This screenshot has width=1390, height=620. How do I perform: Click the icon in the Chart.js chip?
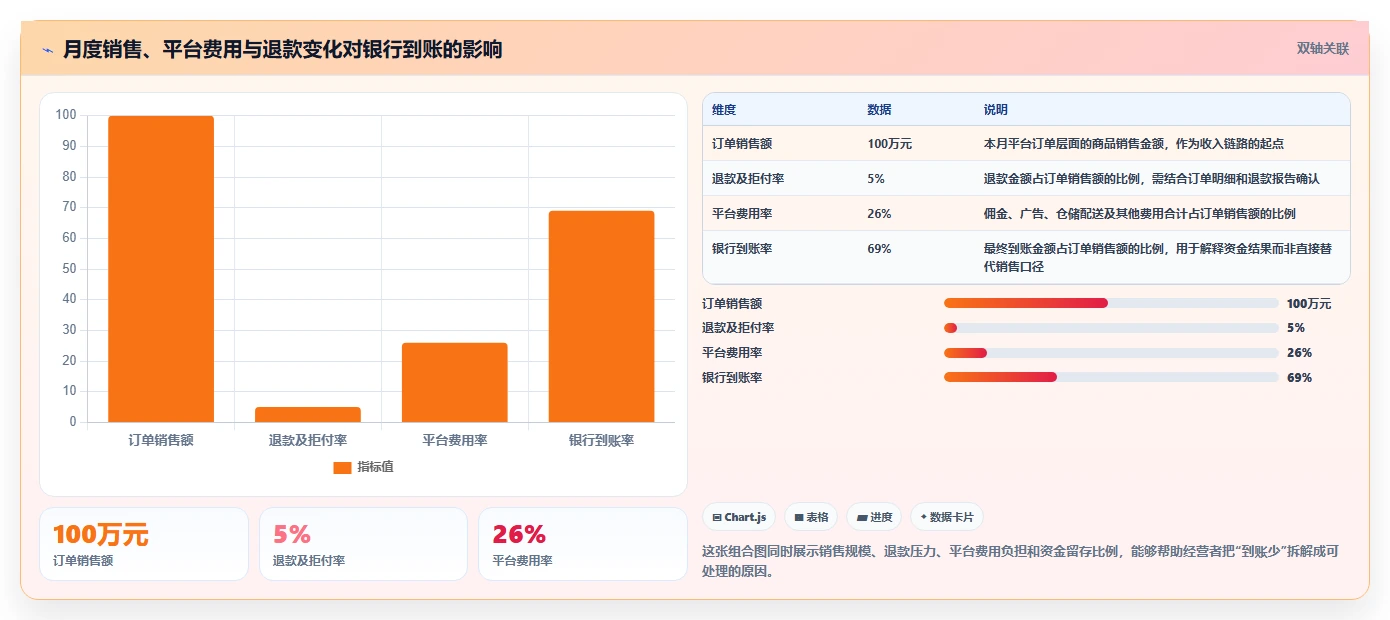click(x=717, y=518)
